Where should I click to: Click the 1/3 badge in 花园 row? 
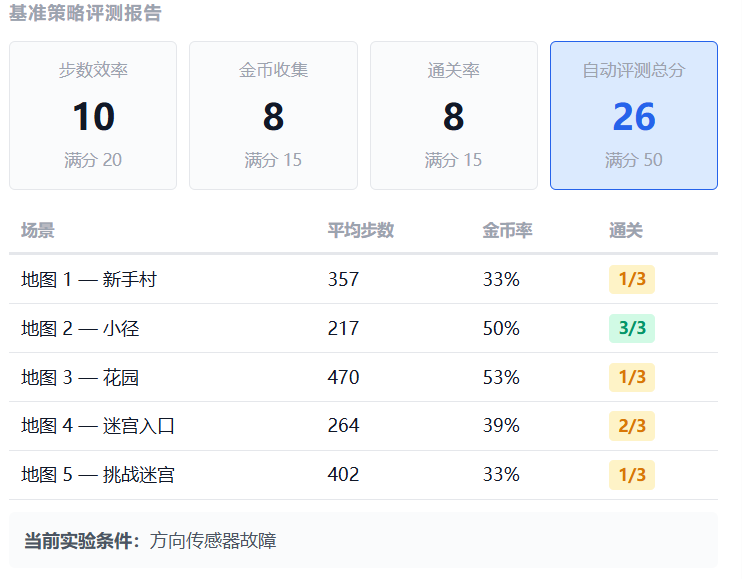[632, 377]
